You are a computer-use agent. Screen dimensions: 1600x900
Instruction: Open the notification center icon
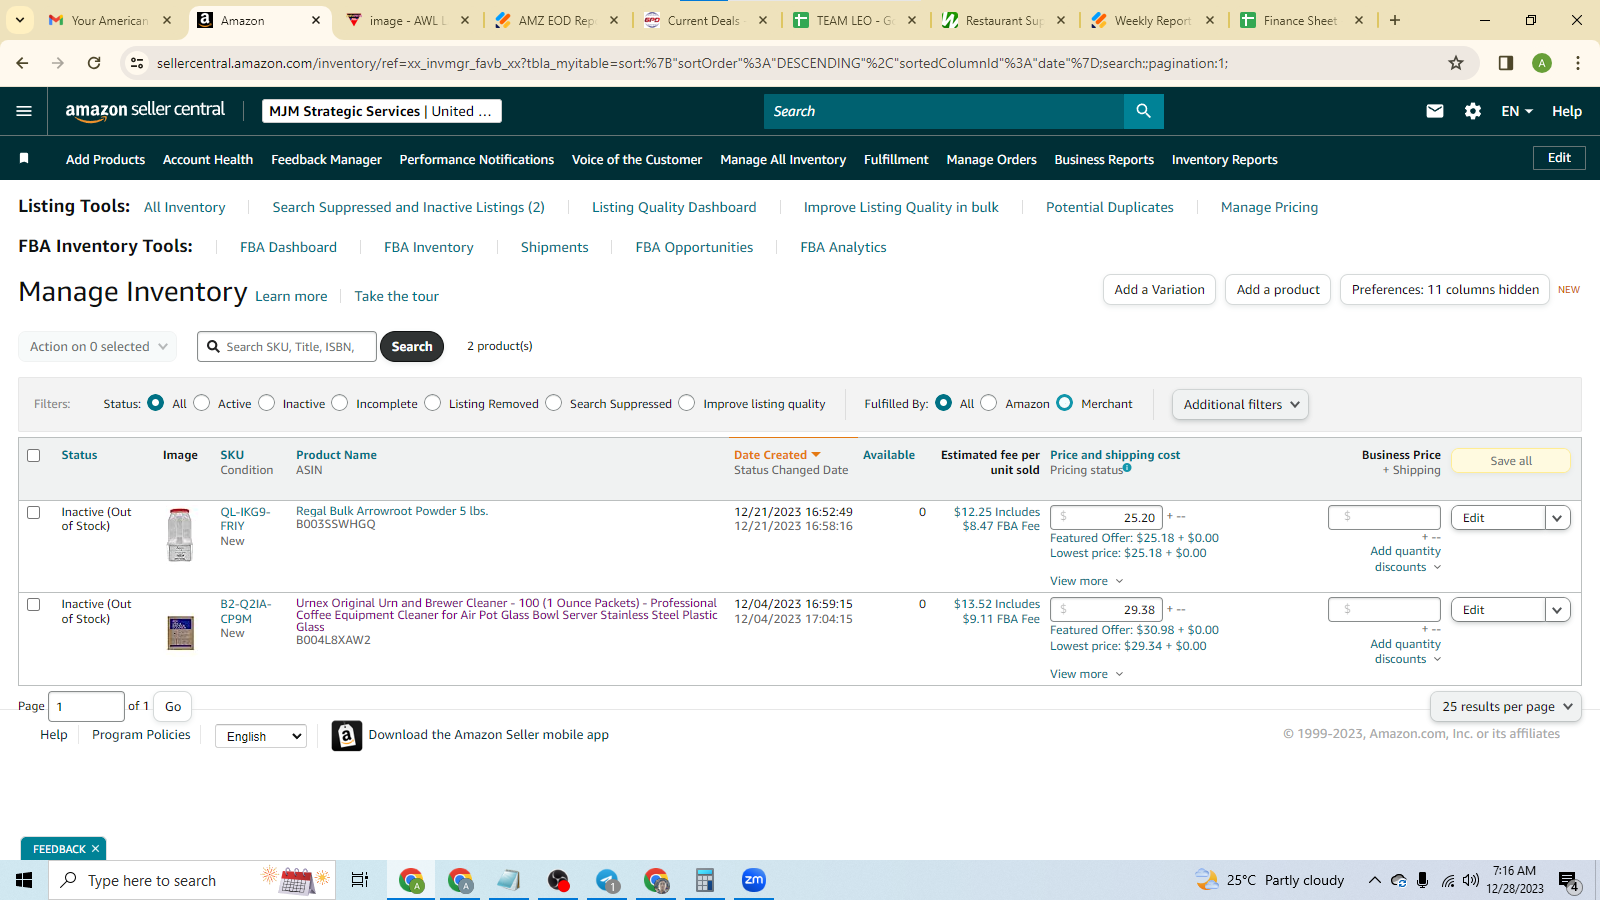[1568, 881]
